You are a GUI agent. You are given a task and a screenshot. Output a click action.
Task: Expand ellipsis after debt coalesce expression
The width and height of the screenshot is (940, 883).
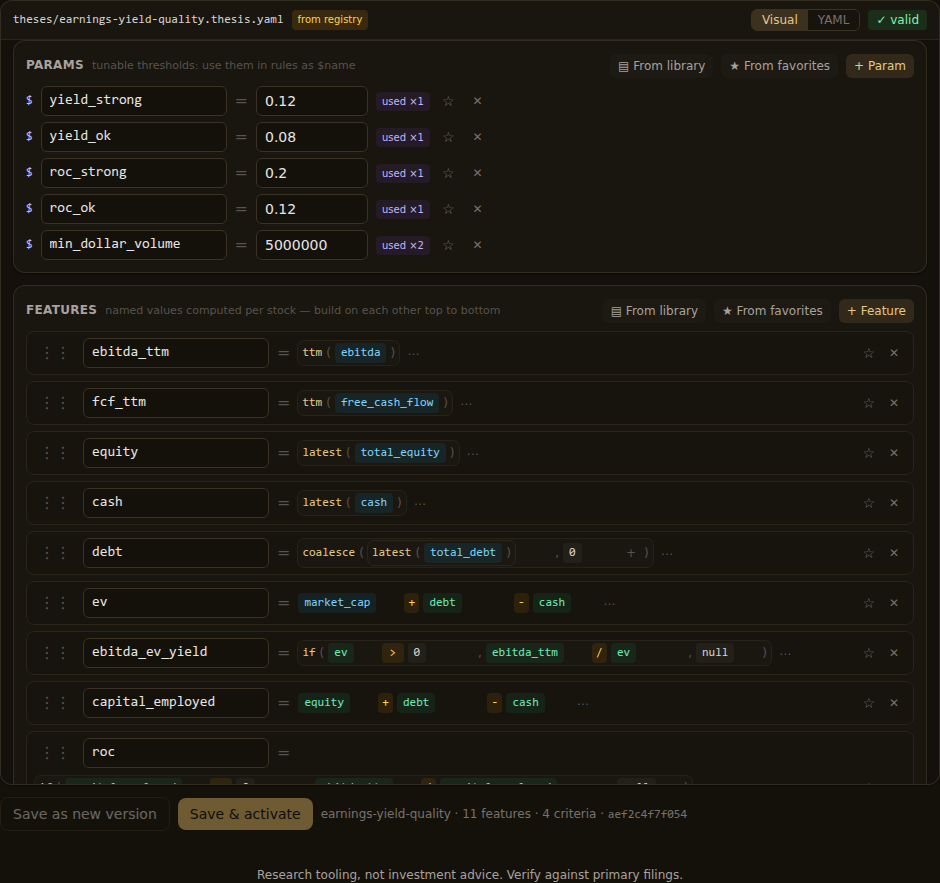point(667,553)
